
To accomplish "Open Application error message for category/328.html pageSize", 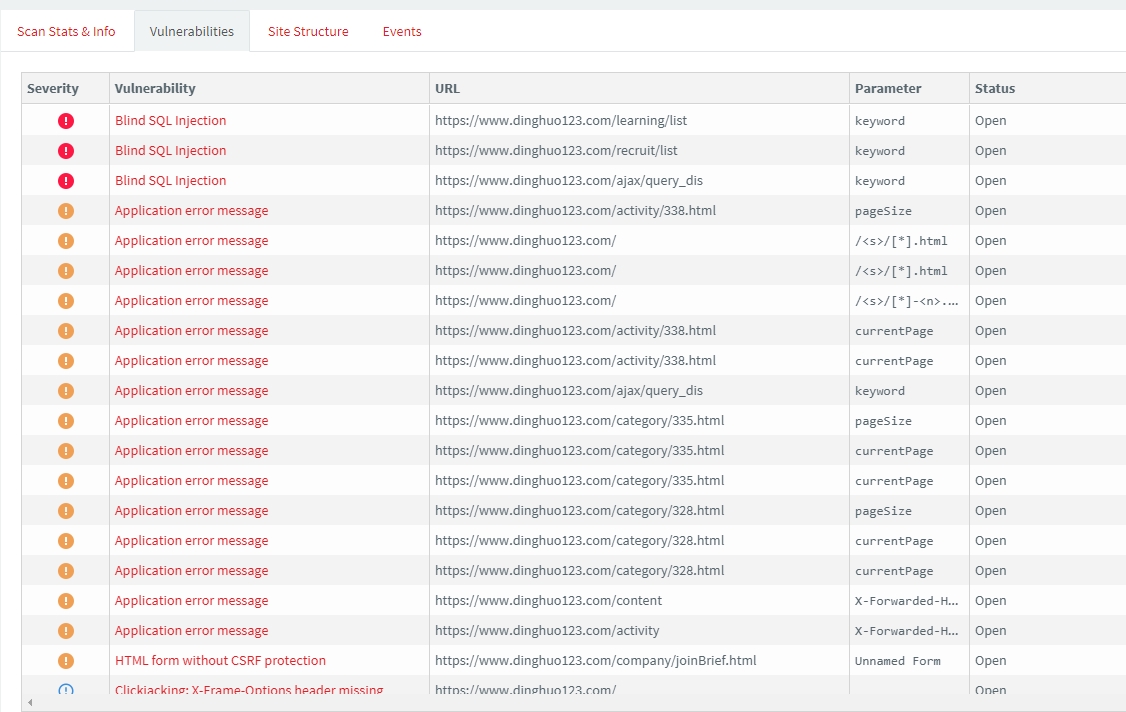I will point(191,511).
